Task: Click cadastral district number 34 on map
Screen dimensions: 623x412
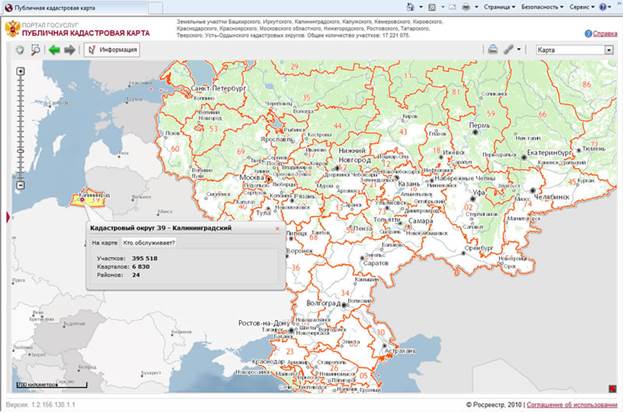Action: (345, 293)
